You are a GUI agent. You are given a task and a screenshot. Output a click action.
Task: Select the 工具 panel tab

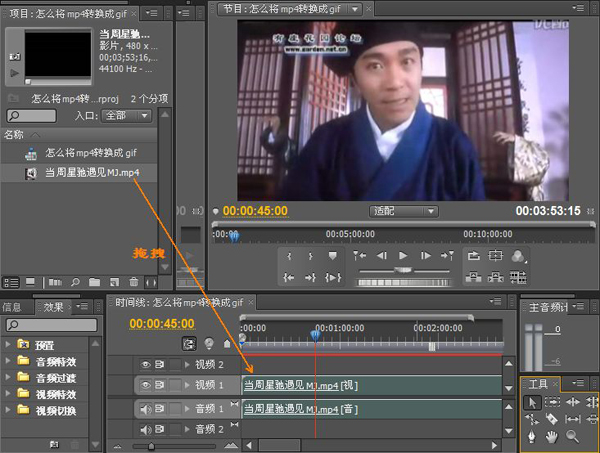tap(538, 384)
